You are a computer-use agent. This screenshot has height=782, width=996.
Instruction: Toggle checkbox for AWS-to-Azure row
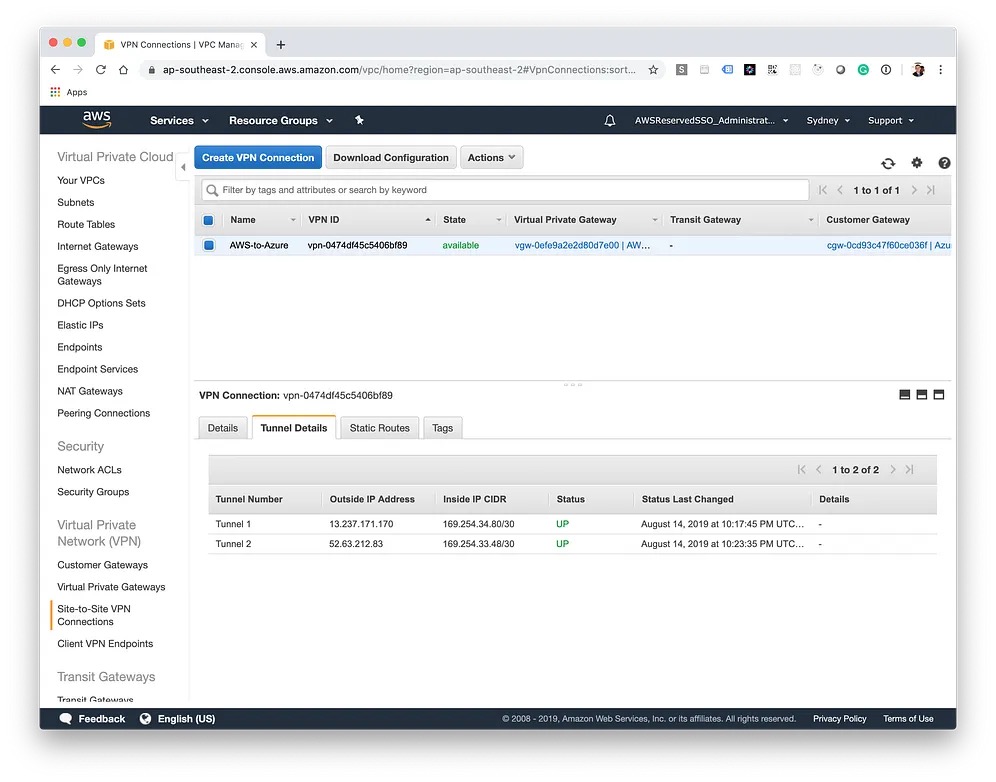pyautogui.click(x=209, y=245)
